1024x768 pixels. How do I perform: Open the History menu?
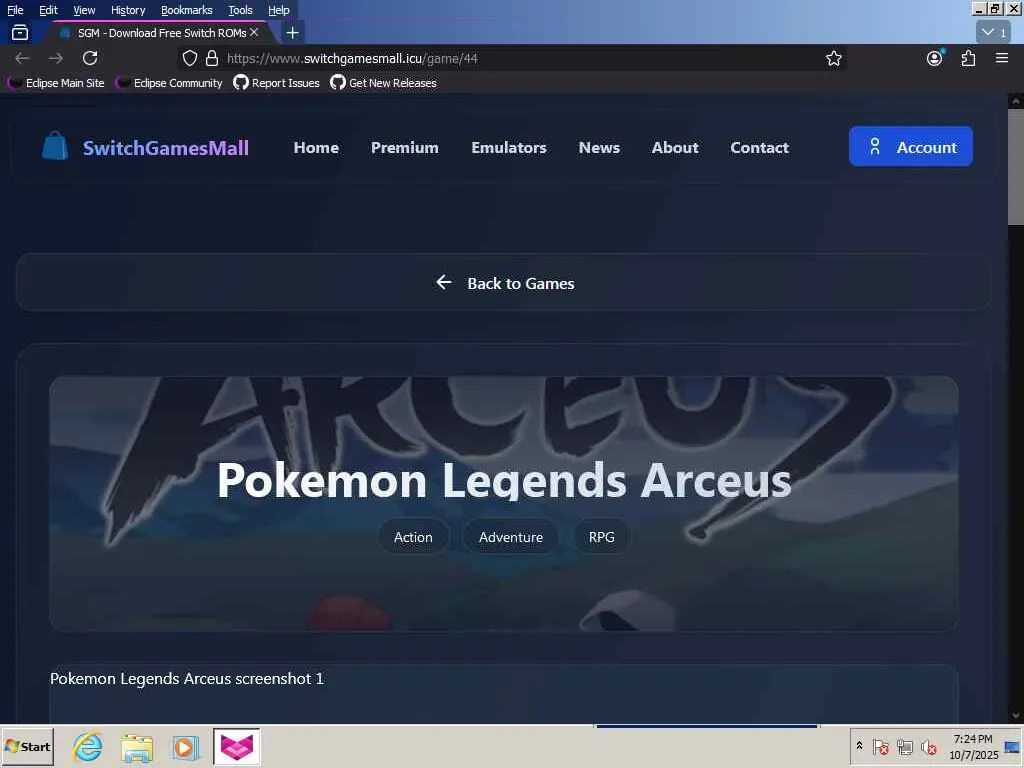pos(128,10)
